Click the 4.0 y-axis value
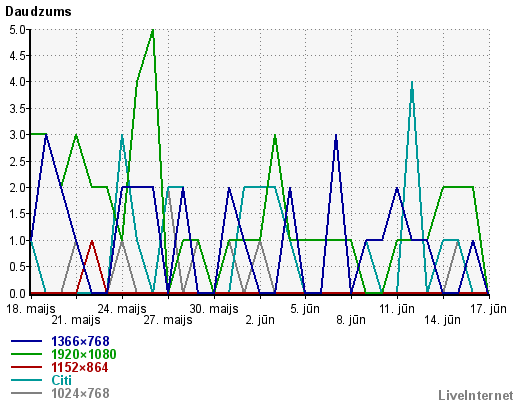The image size is (520, 405). coord(17,82)
